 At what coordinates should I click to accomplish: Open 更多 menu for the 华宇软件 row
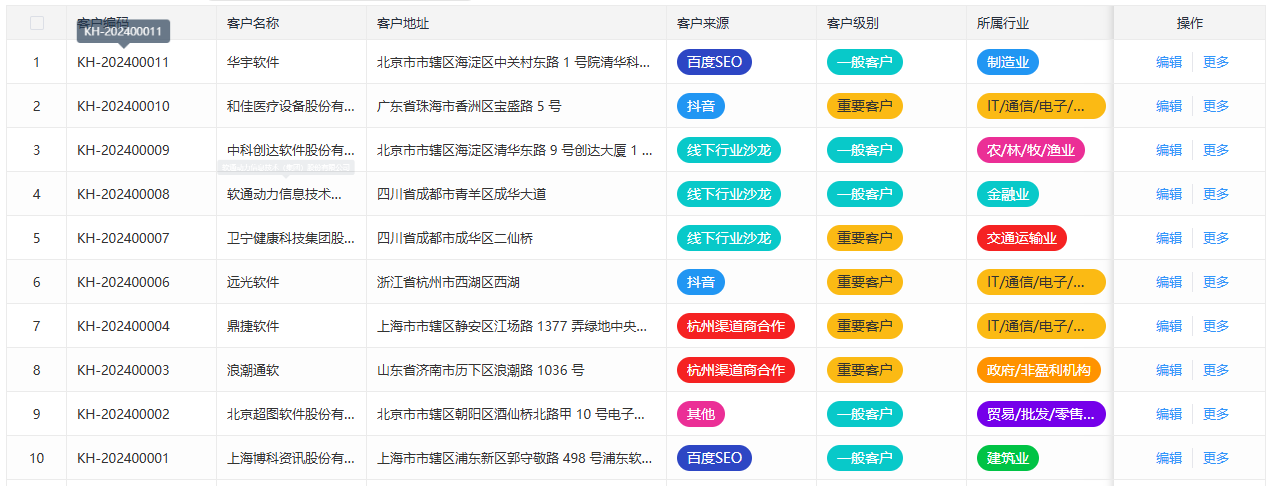click(1216, 62)
